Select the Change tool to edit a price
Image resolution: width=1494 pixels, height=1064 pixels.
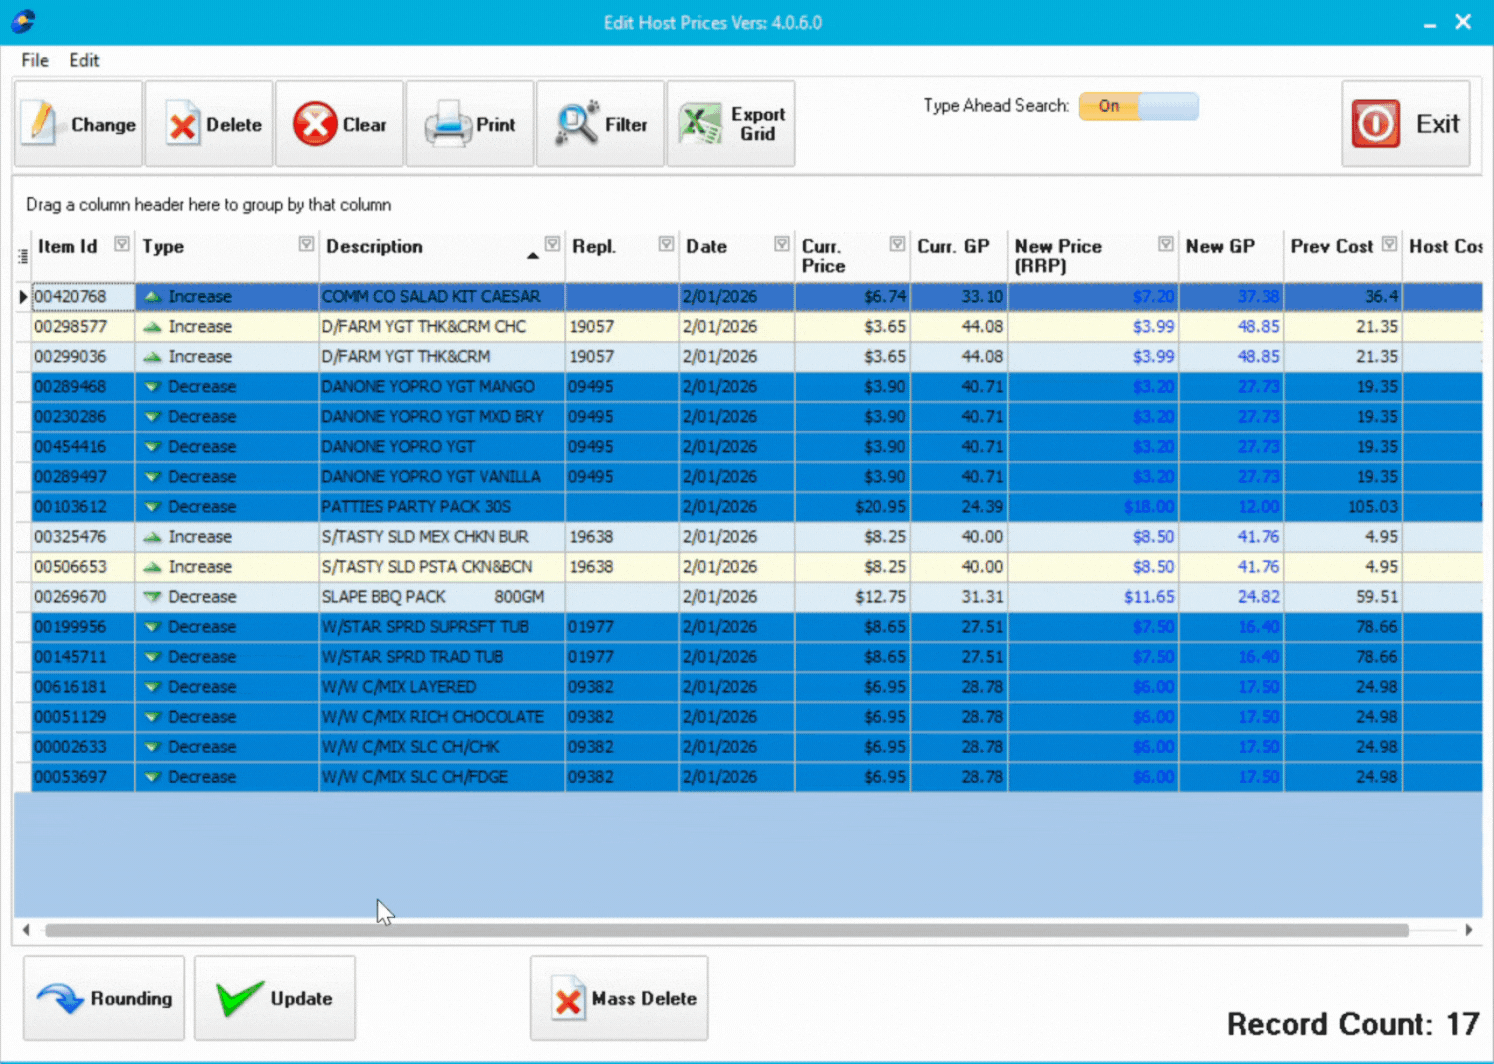78,123
